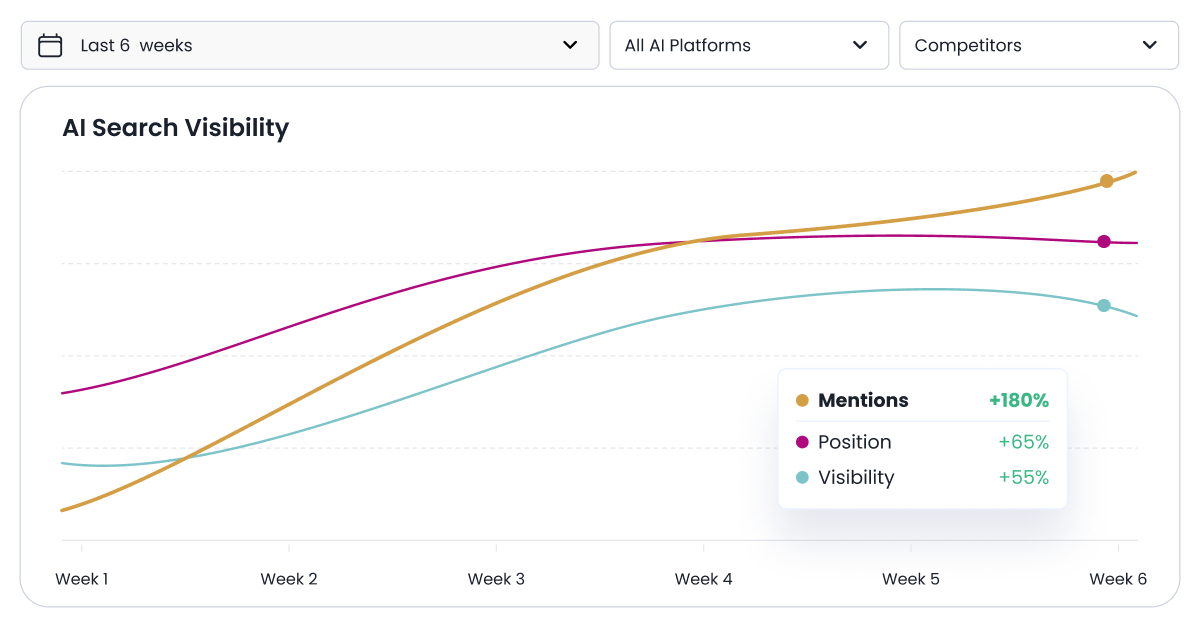Click the Week 4 axis label
Image resolution: width=1200 pixels, height=627 pixels.
(x=703, y=579)
